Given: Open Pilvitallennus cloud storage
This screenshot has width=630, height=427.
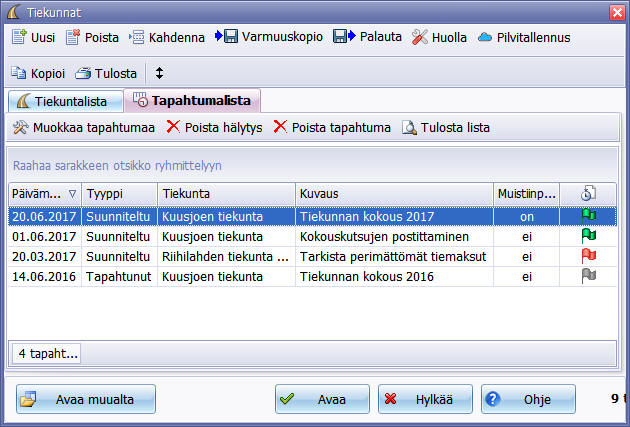Looking at the screenshot, I should click(x=524, y=37).
